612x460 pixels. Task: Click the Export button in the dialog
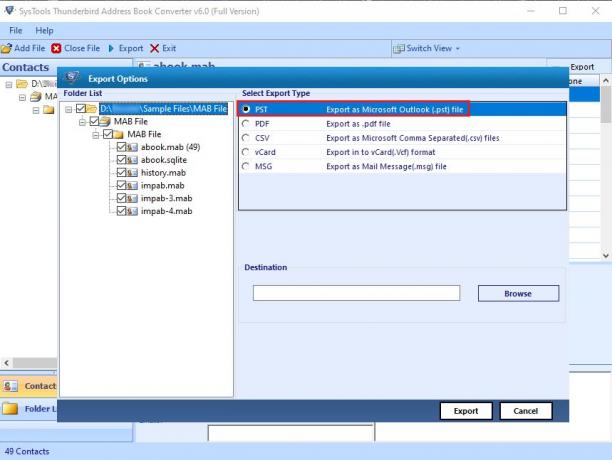[x=466, y=411]
